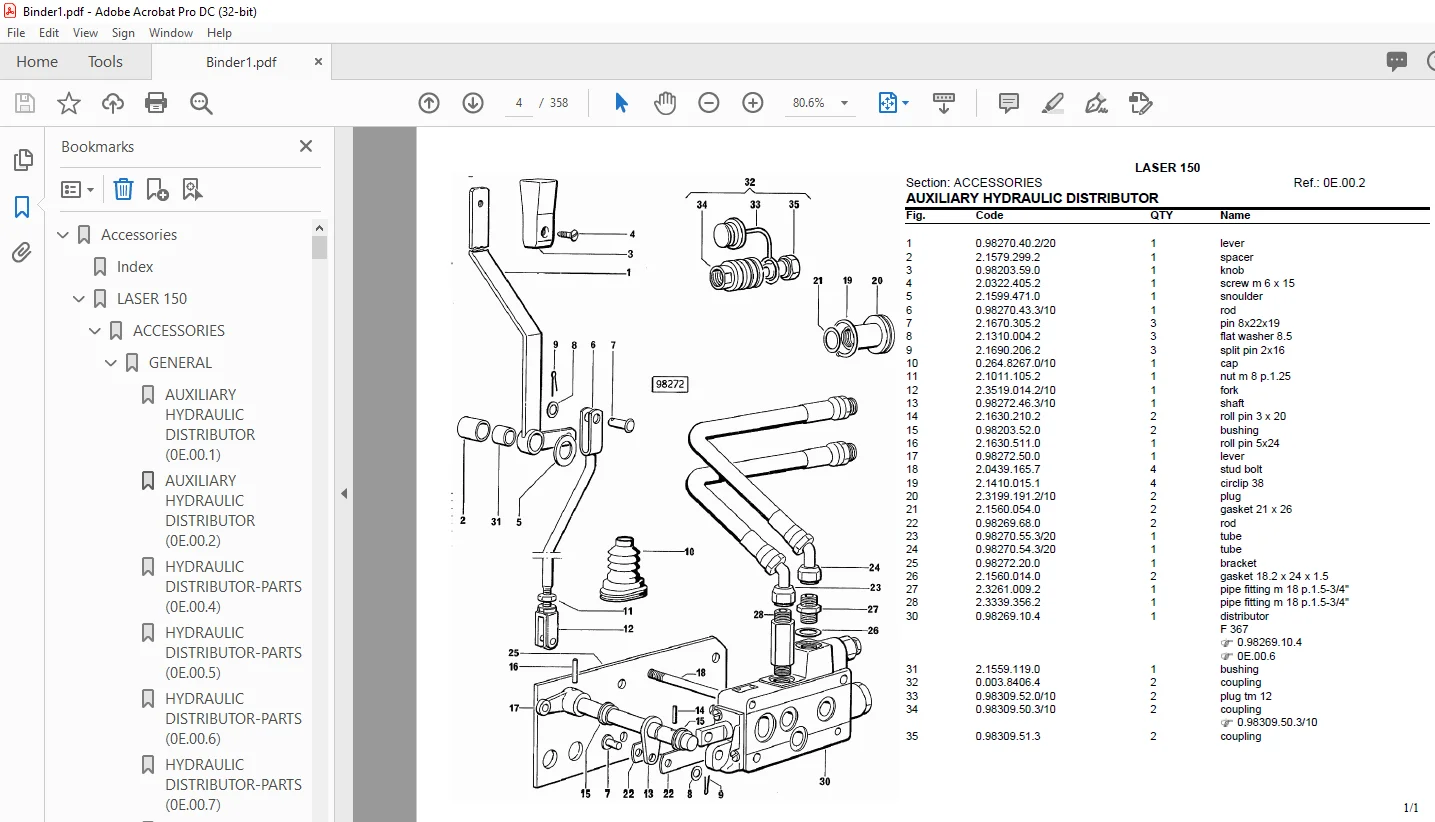
Task: Click the page number input field
Action: pos(519,103)
